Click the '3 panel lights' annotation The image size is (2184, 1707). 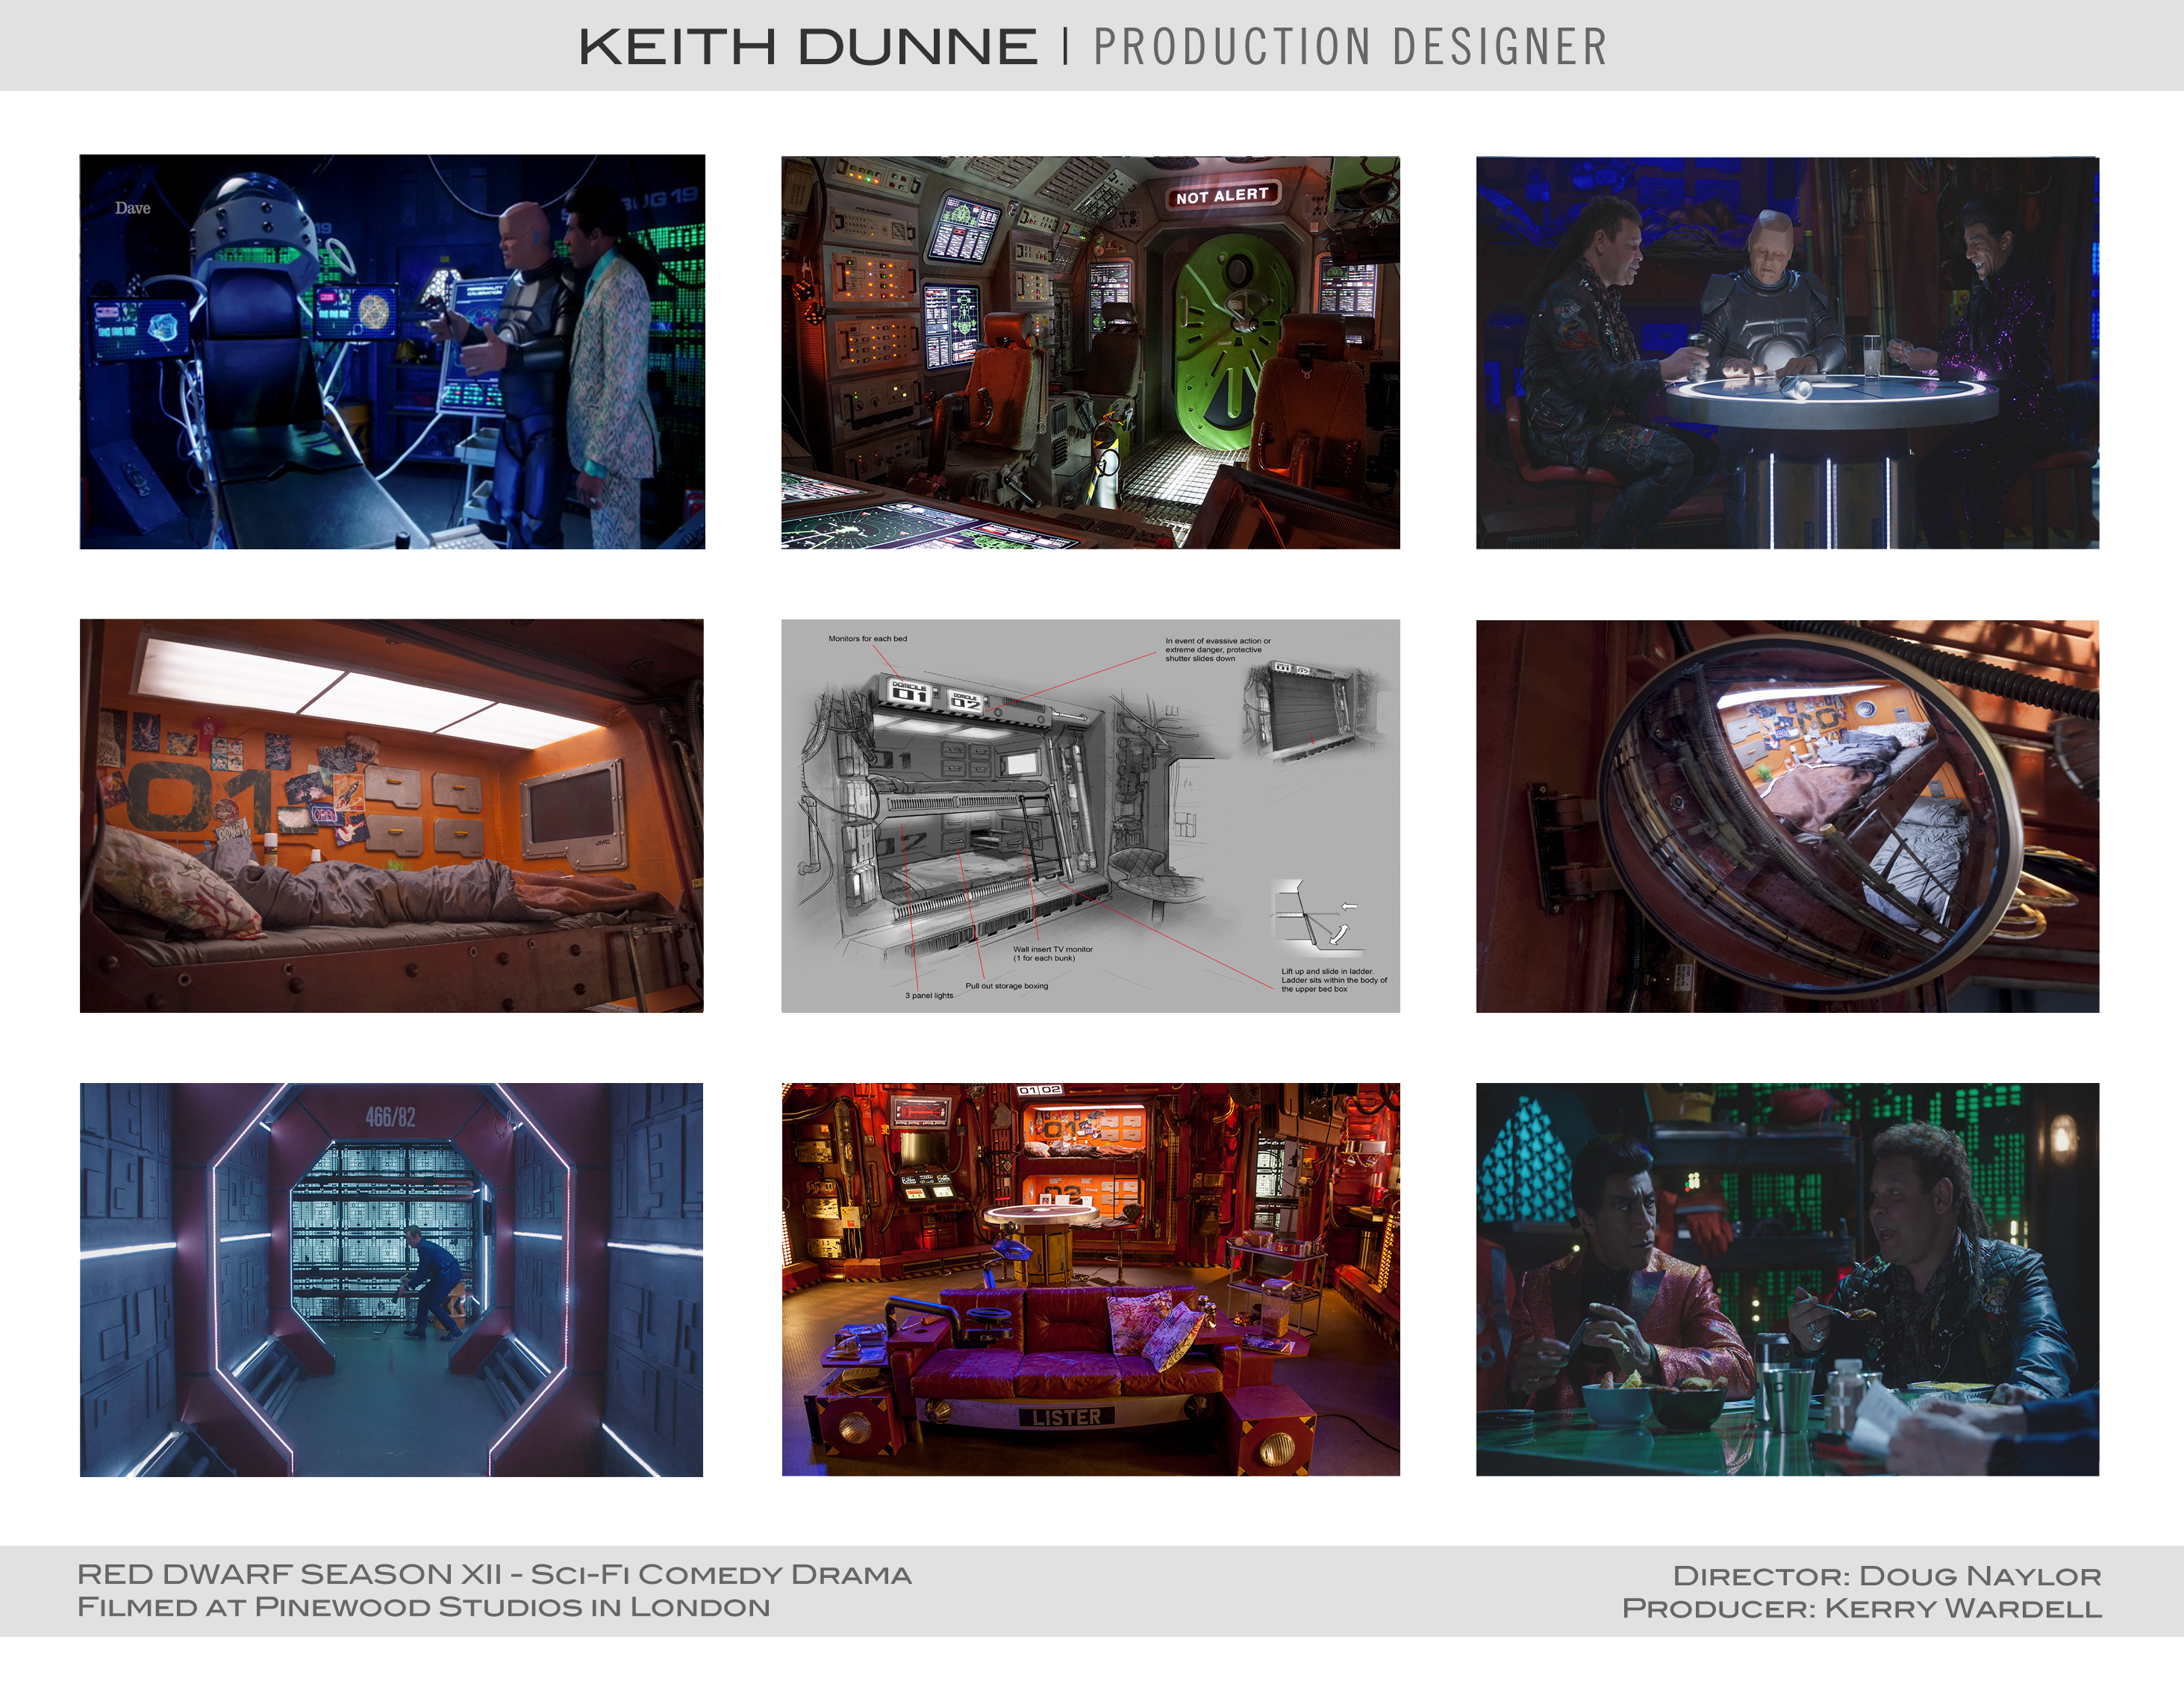[x=929, y=996]
